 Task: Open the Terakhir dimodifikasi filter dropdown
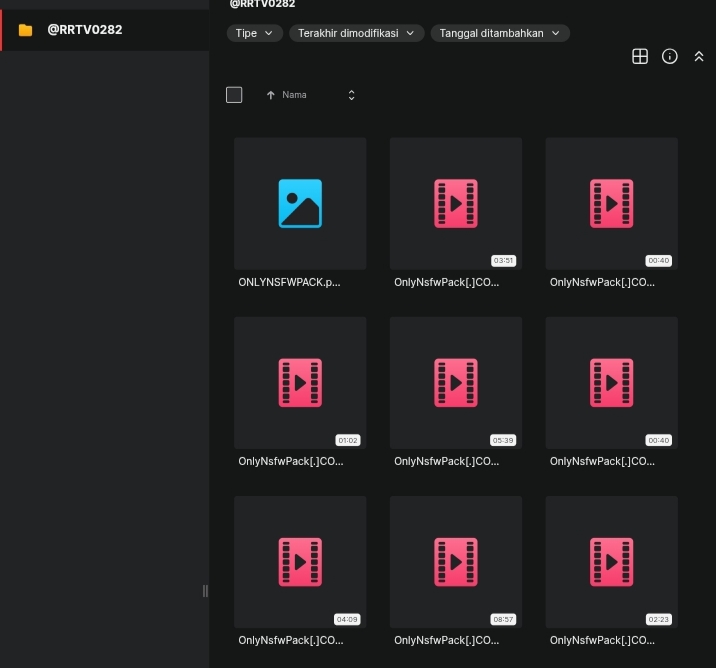(x=357, y=33)
